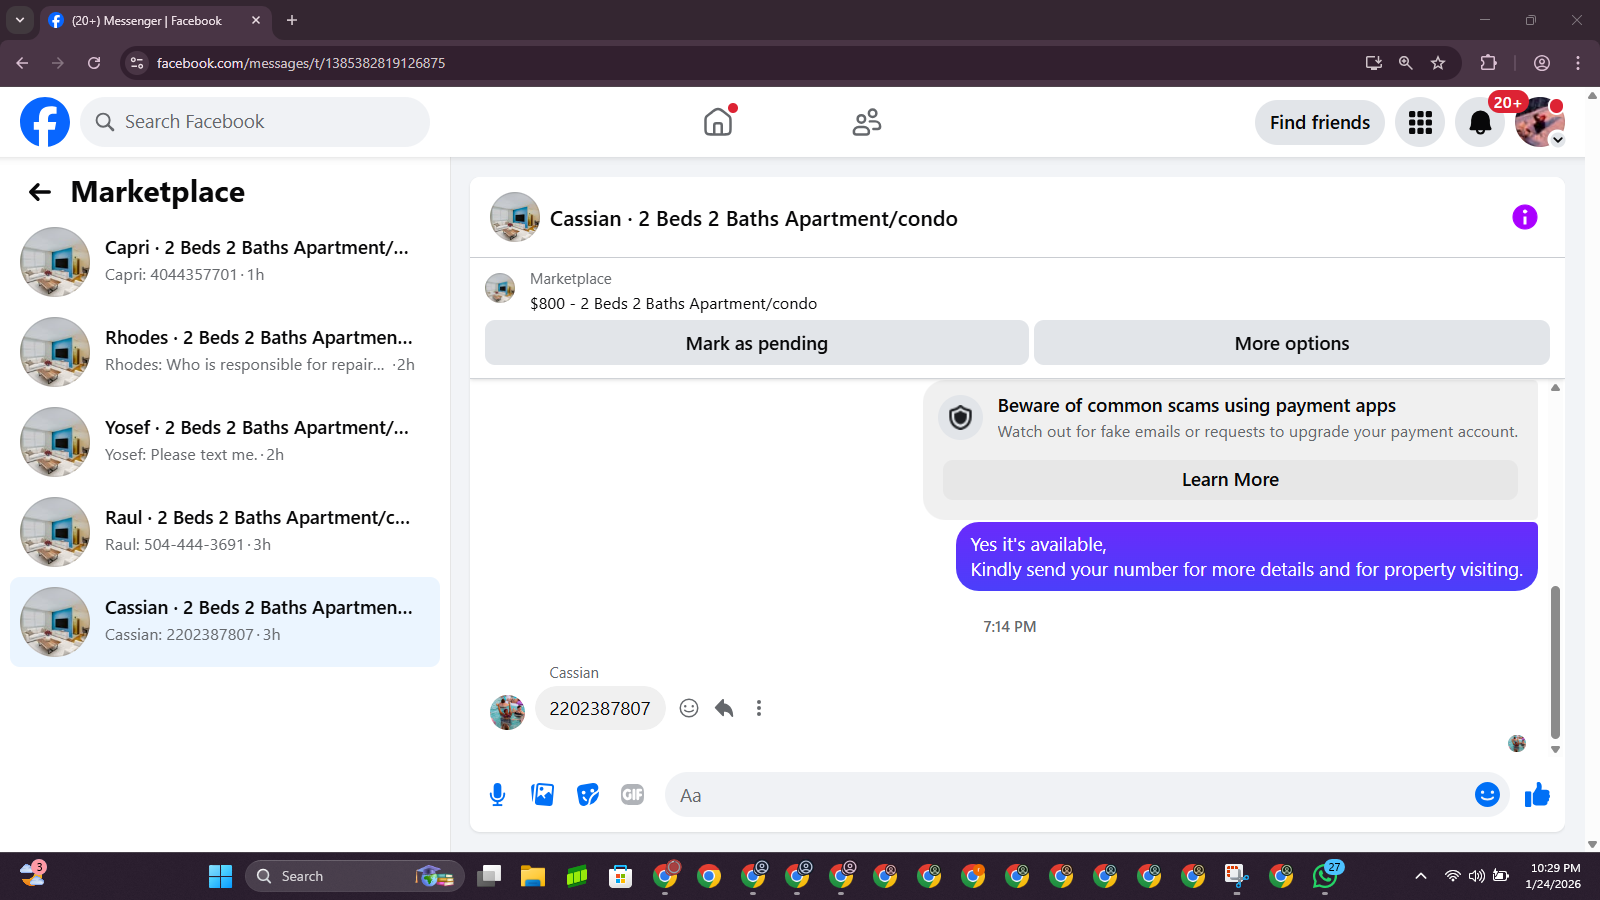Open the Yosef conversation
The height and width of the screenshot is (900, 1600).
[x=225, y=442]
